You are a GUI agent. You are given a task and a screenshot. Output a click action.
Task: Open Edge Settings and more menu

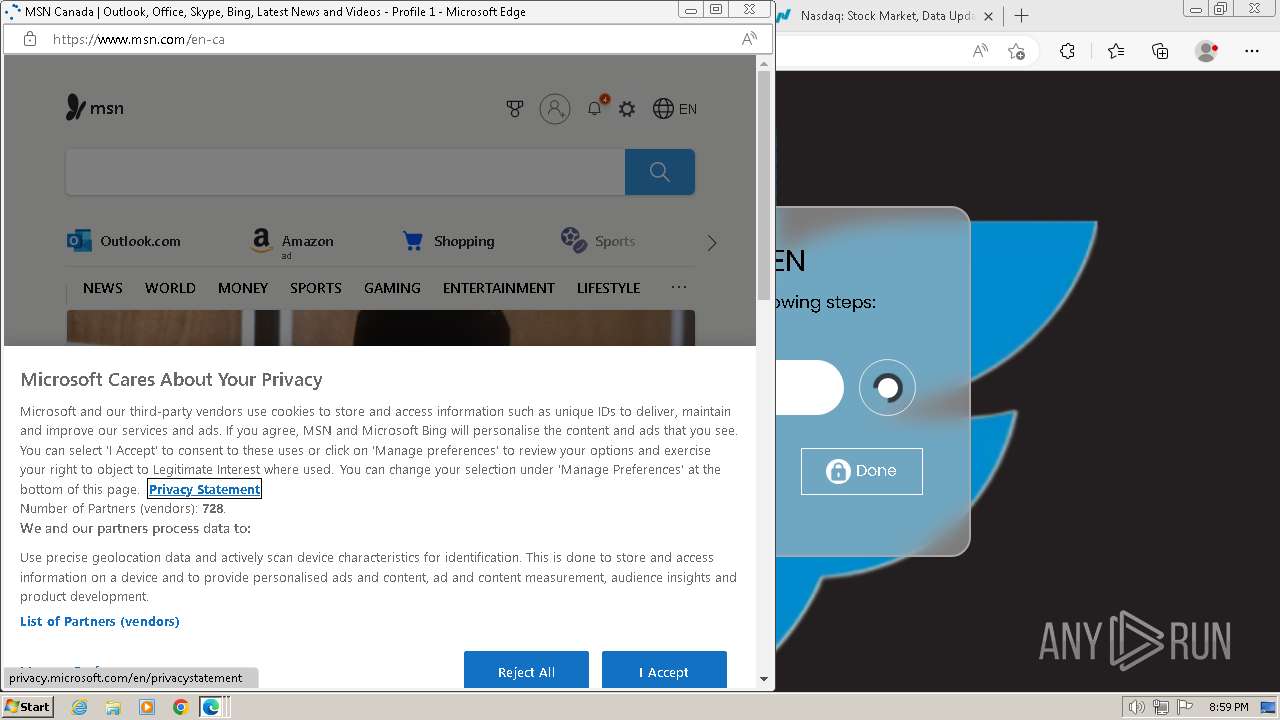coord(1252,51)
